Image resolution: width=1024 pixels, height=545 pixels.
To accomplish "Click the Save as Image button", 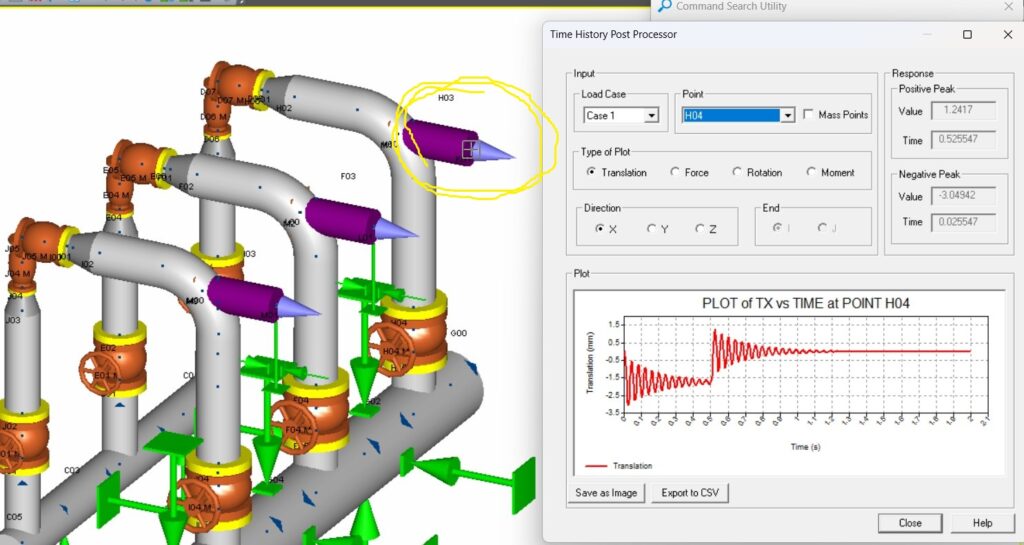I will point(606,493).
